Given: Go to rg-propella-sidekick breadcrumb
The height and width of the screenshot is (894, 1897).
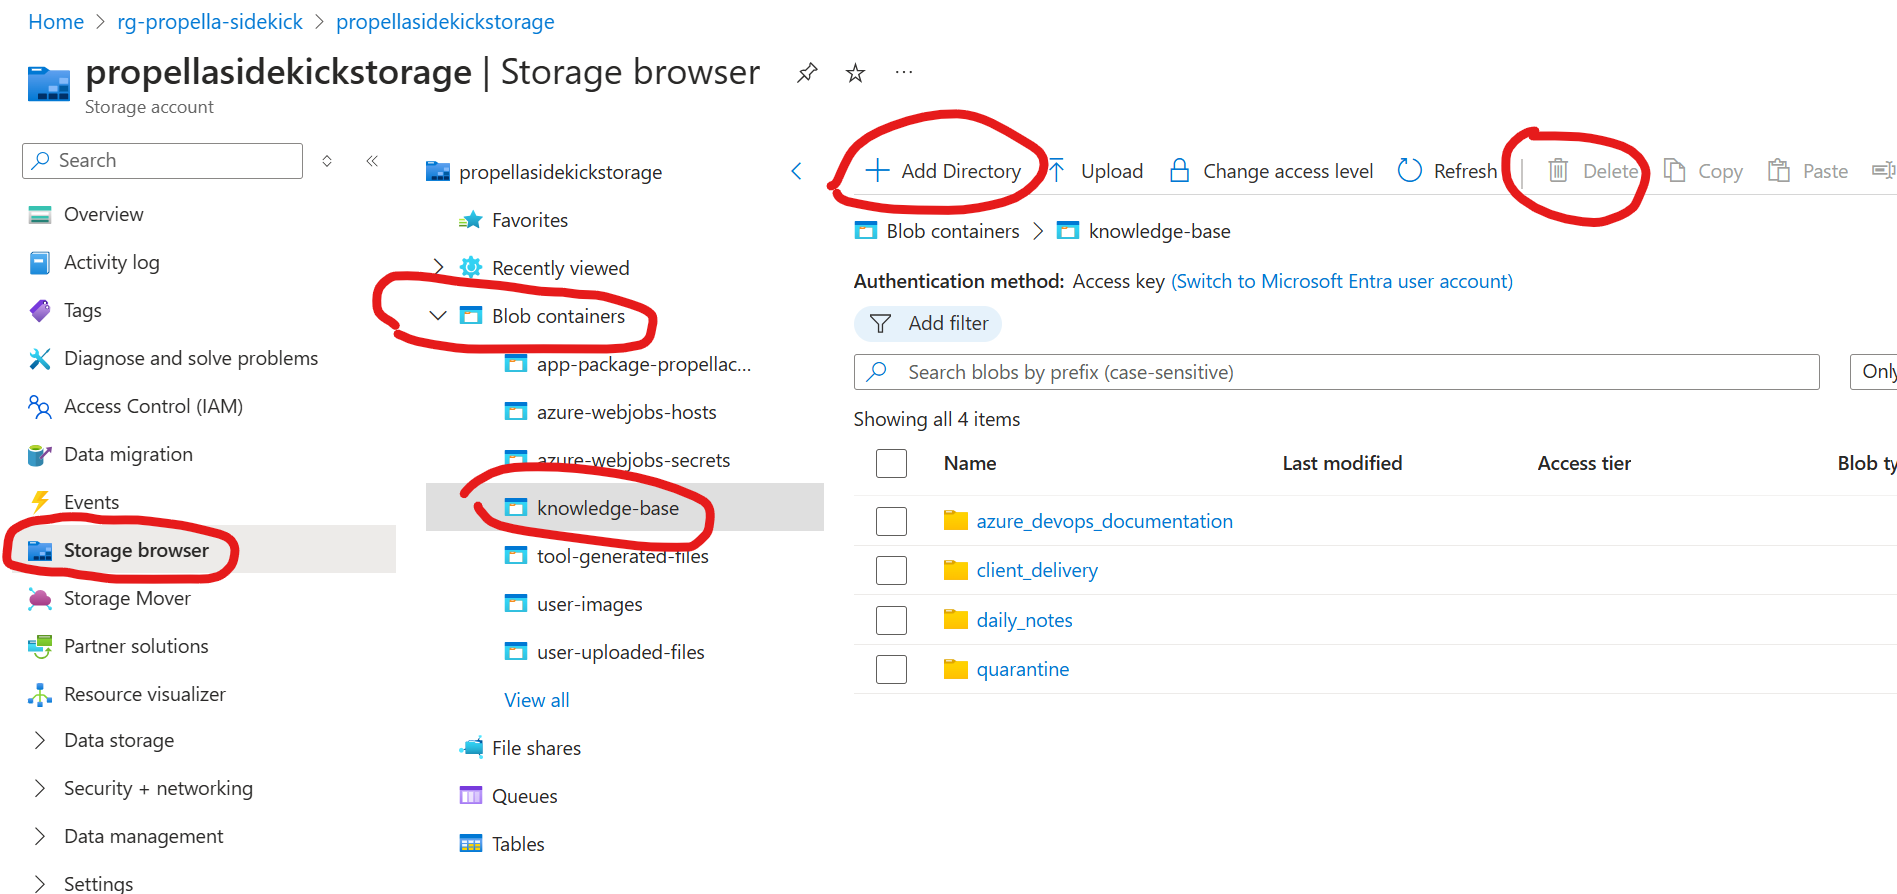Looking at the screenshot, I should (x=210, y=22).
